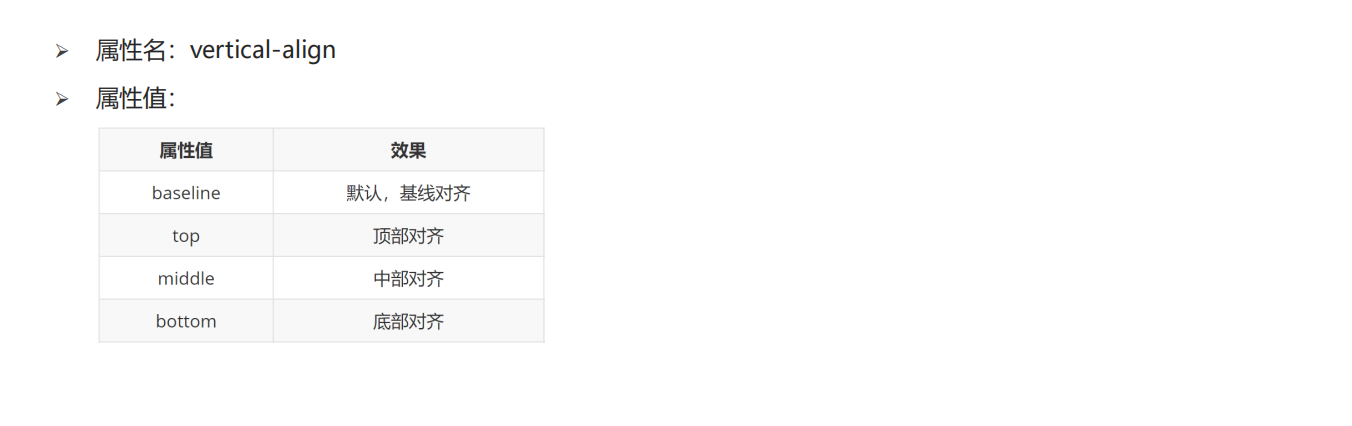Click the 效果 column header
1352x426 pixels.
tap(408, 150)
